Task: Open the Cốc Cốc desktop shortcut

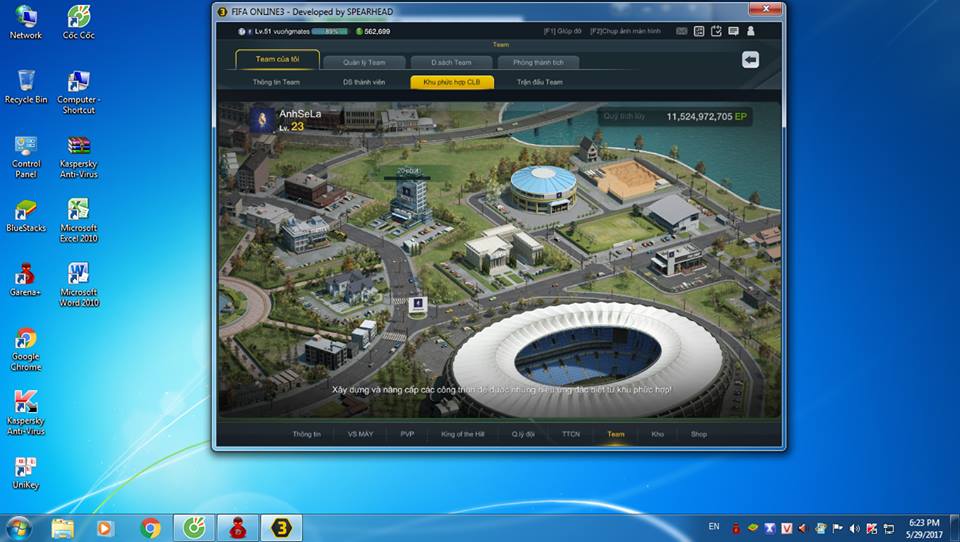Action: [x=78, y=23]
